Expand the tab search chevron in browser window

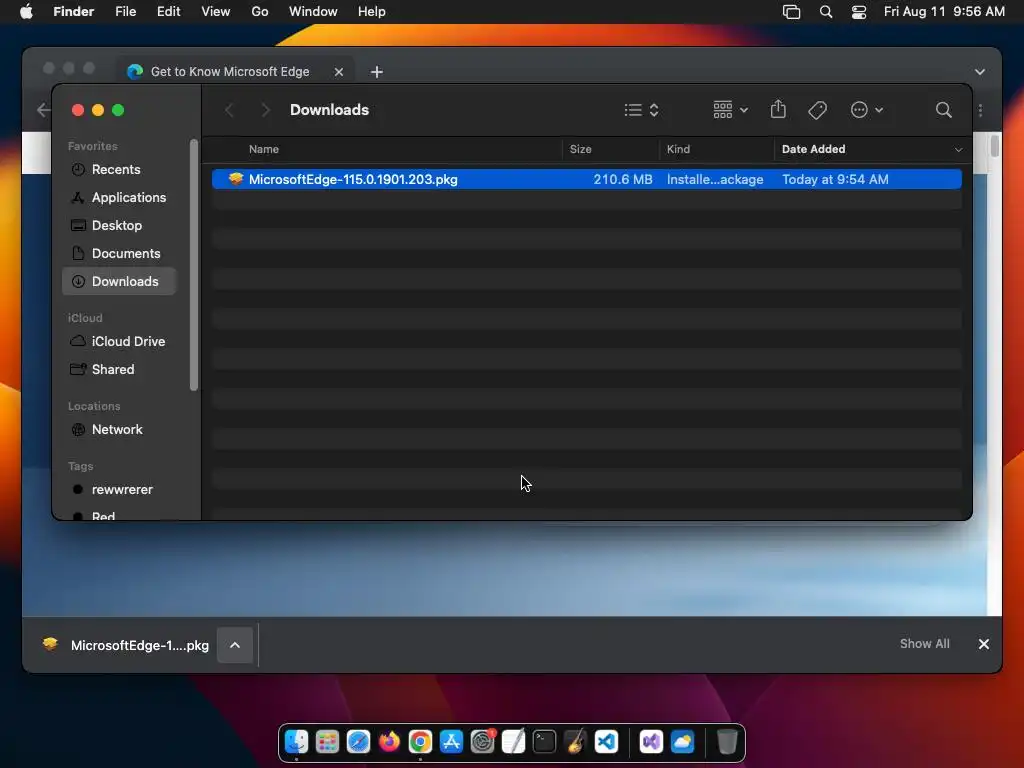[x=980, y=72]
